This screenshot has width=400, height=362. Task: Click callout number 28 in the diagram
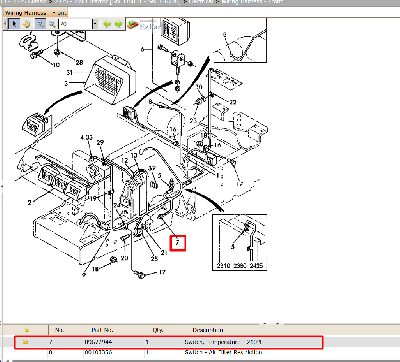79,62
